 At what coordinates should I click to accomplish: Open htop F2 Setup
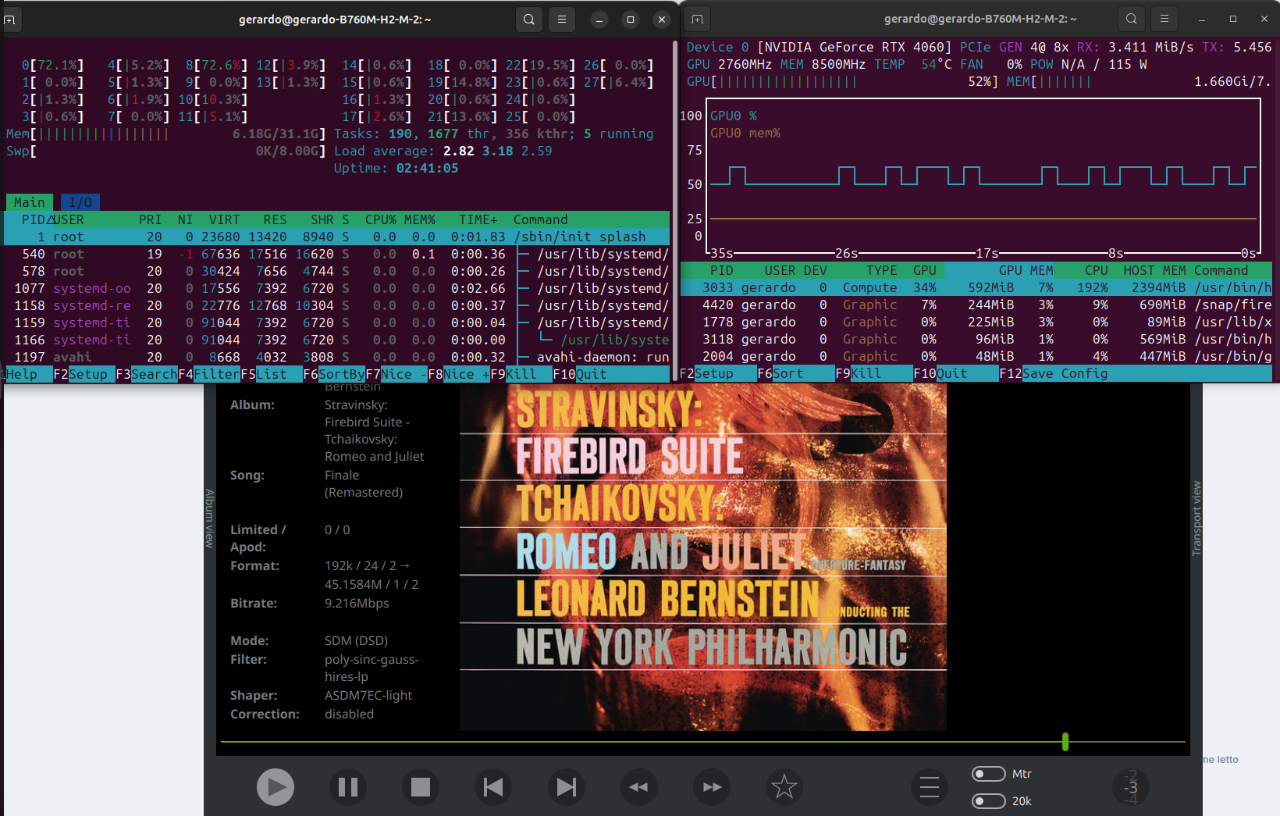click(x=83, y=374)
